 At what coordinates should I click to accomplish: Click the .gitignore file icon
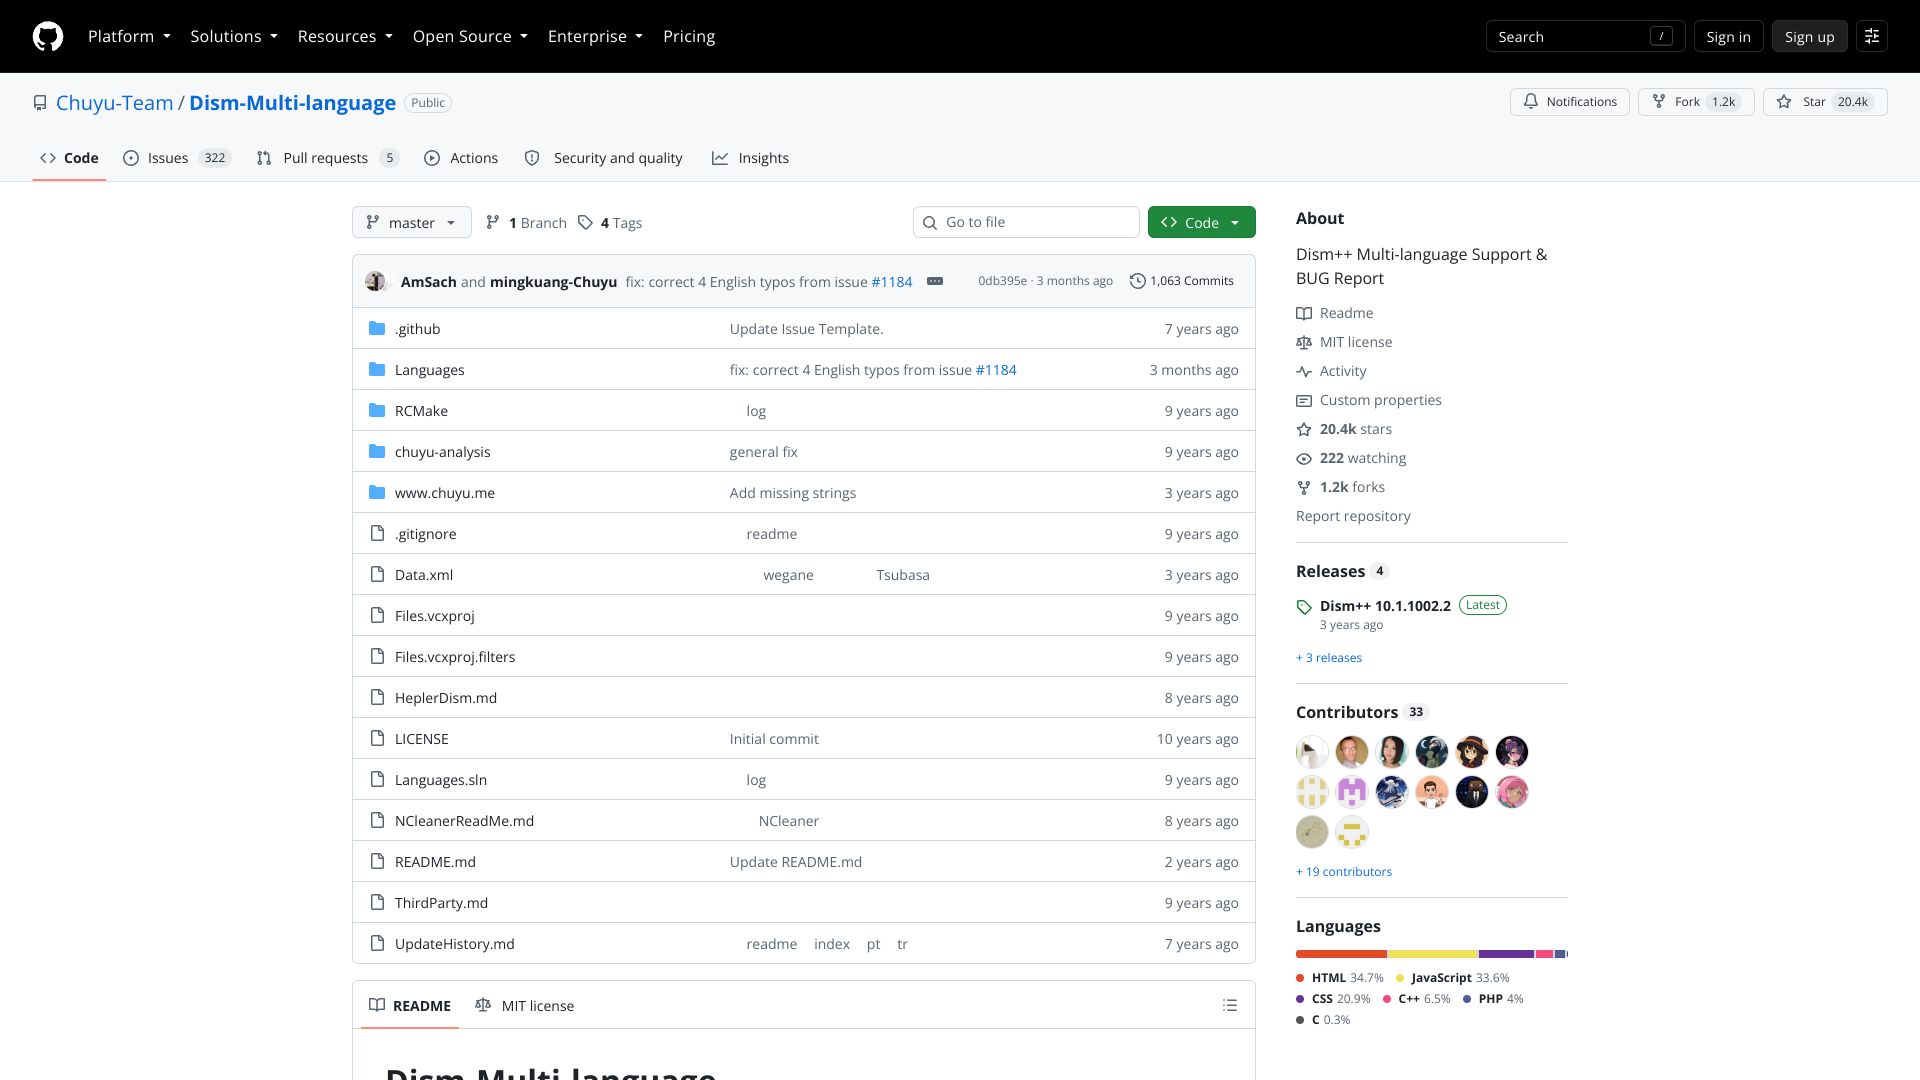click(377, 533)
